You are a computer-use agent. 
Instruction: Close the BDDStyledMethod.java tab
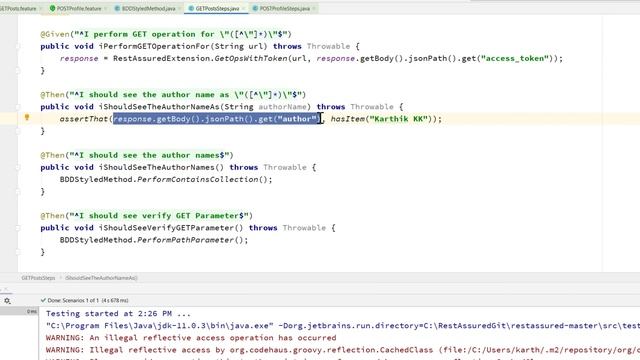(180, 9)
